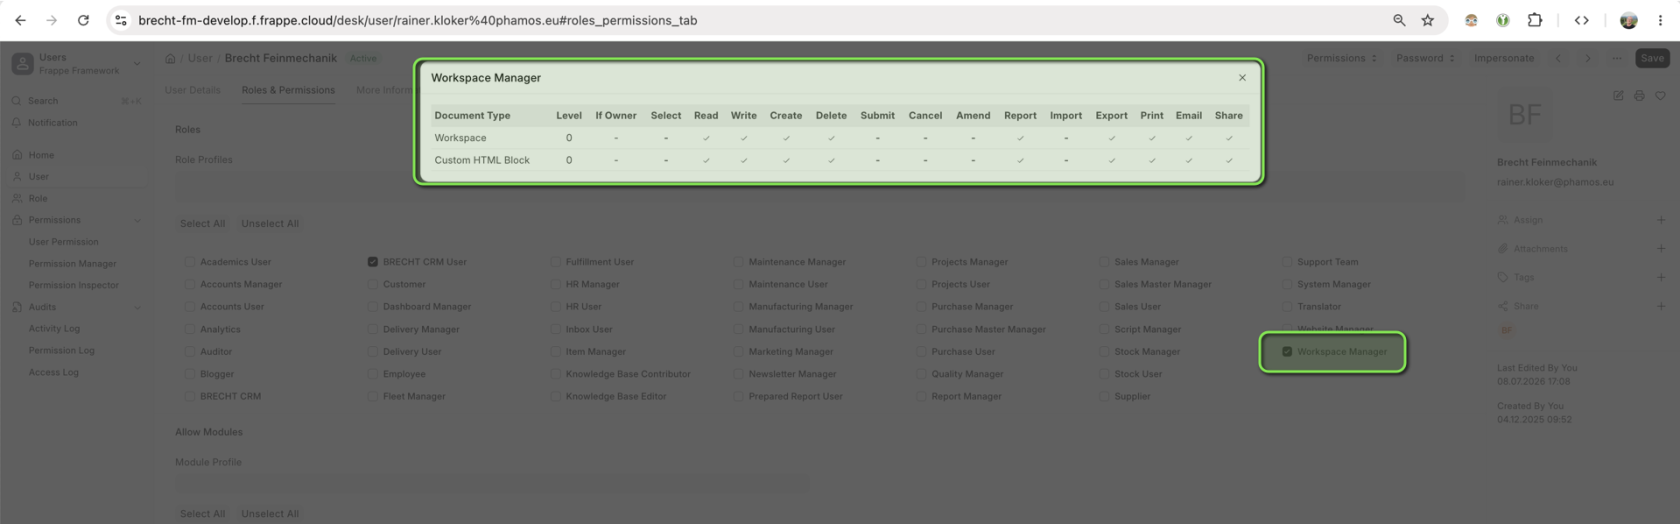The width and height of the screenshot is (1680, 524).
Task: Click the home icon in breadcrumb
Action: pyautogui.click(x=170, y=58)
